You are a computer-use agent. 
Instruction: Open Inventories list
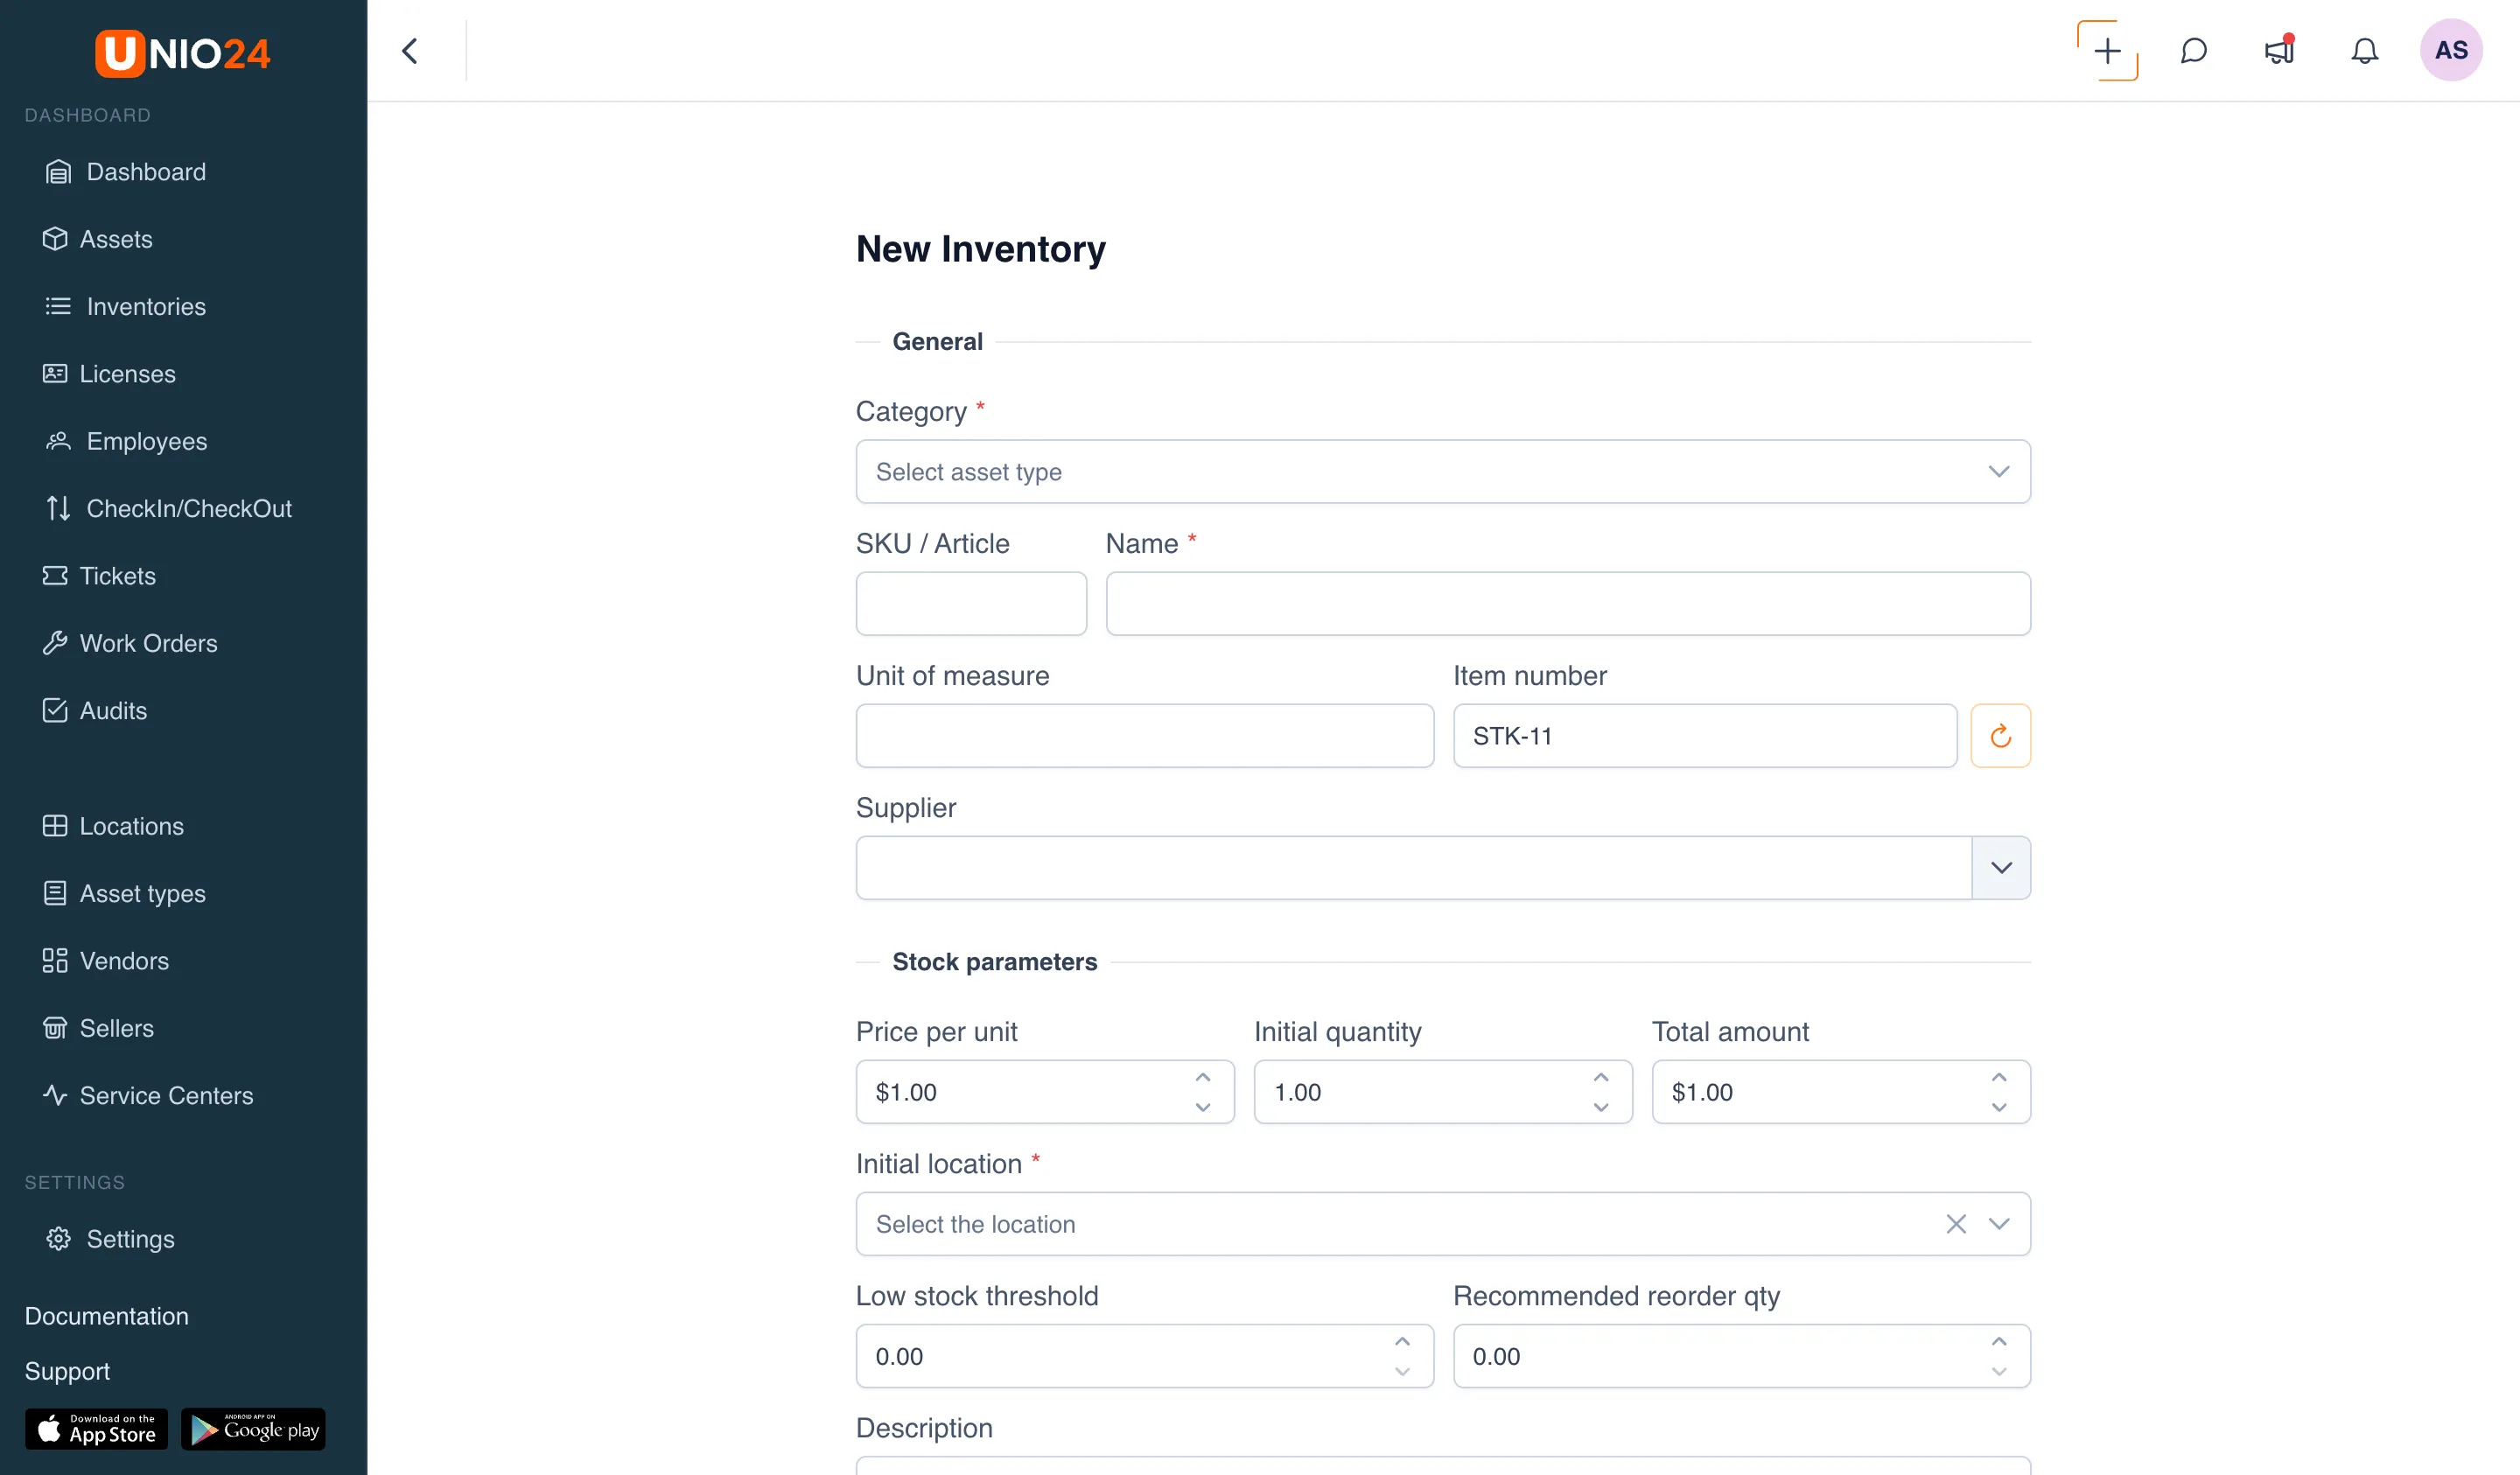coord(126,306)
